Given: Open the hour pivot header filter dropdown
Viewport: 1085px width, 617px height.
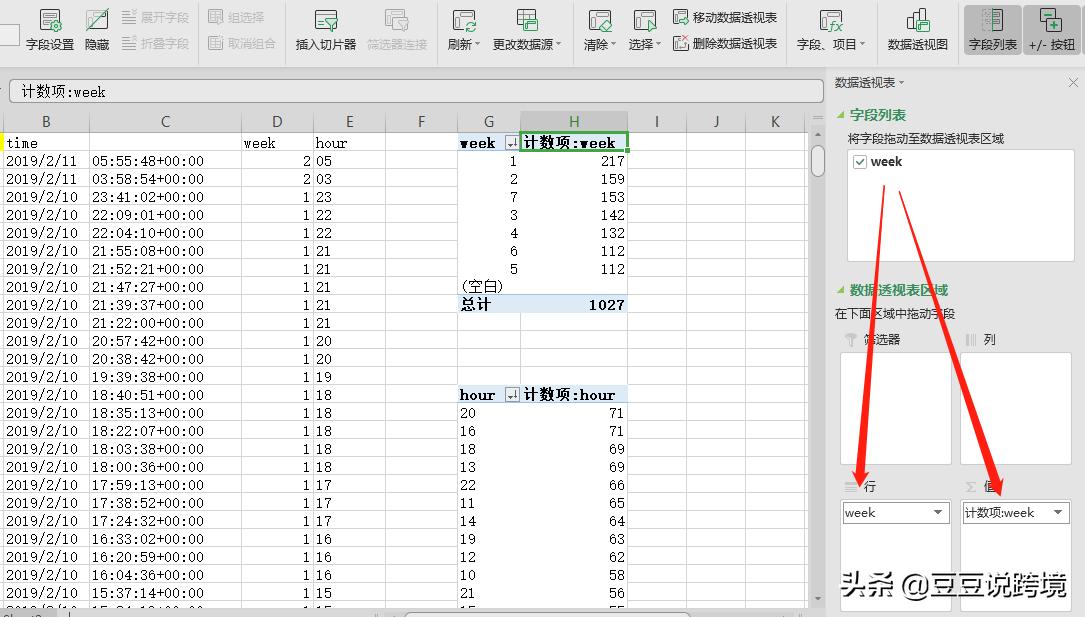Looking at the screenshot, I should click(x=511, y=396).
